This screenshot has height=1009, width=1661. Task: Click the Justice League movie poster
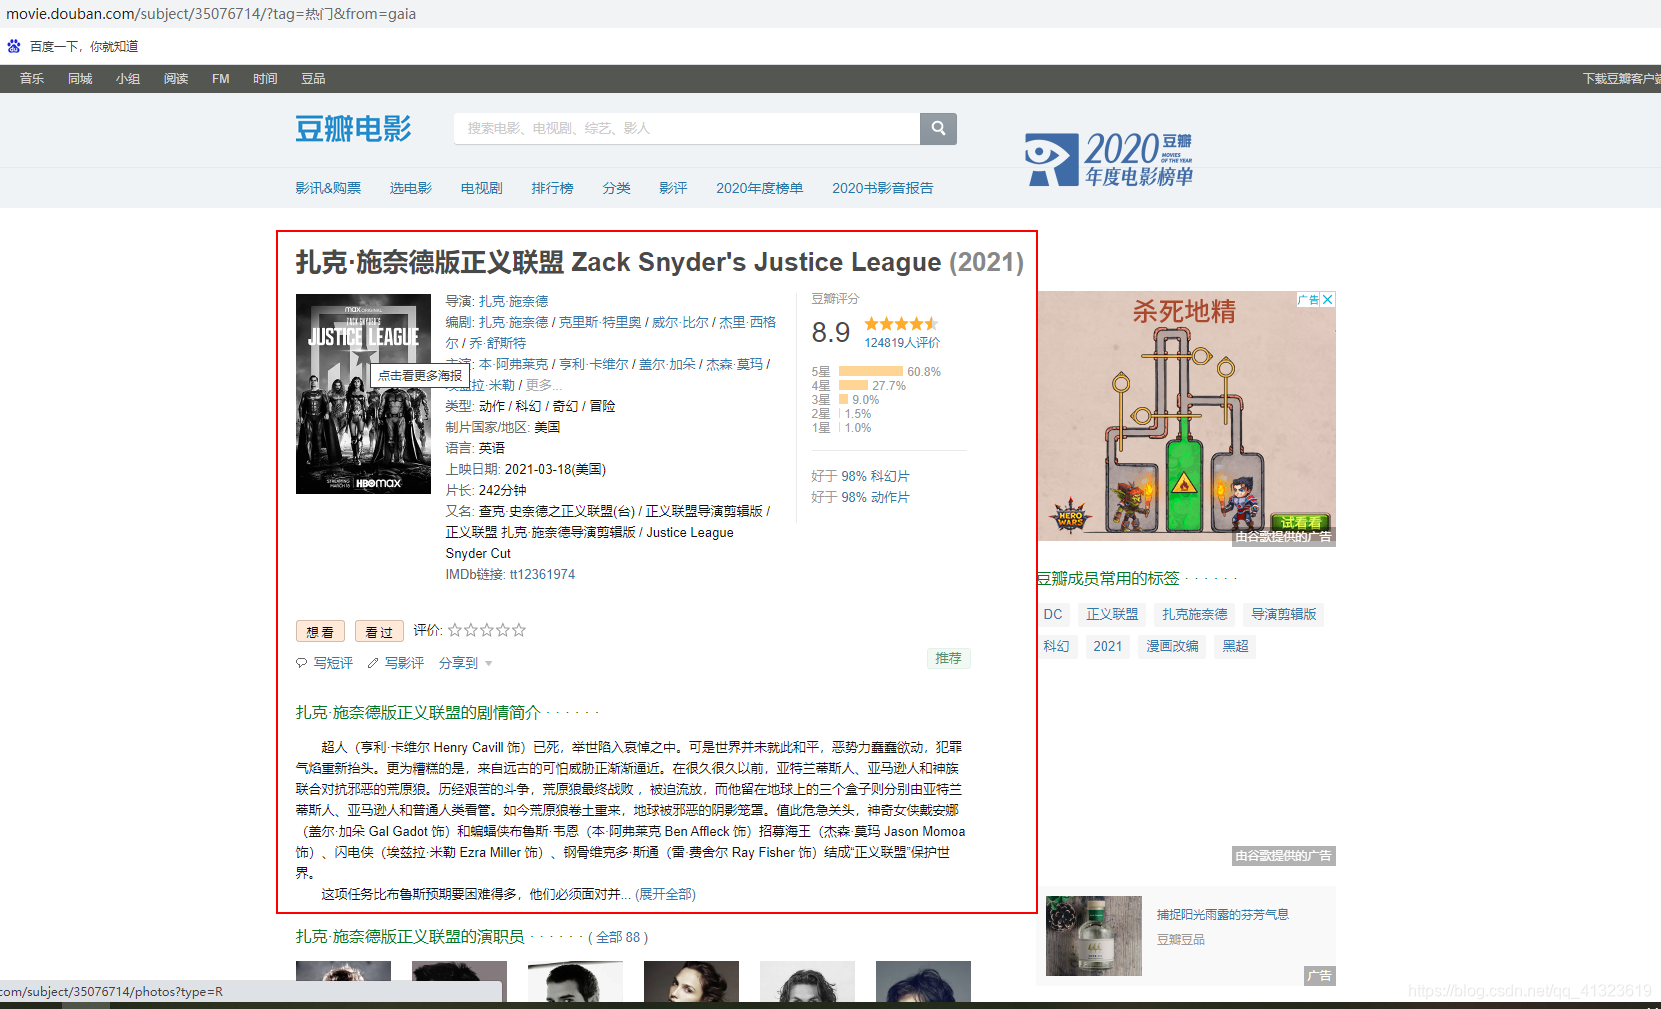(363, 394)
